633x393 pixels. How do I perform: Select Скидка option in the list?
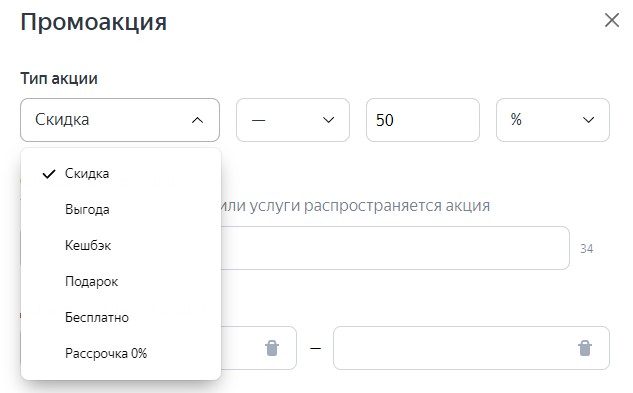[121, 174]
